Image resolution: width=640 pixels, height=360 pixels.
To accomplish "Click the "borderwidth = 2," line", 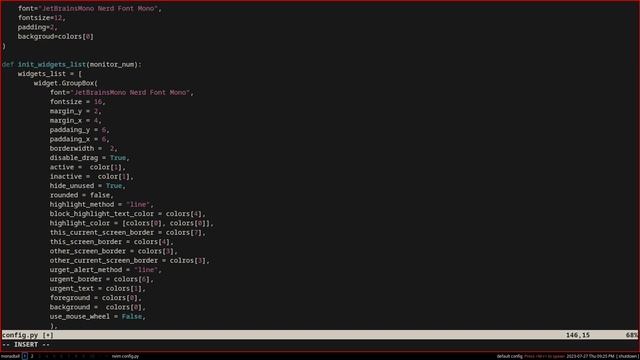I will (84, 149).
